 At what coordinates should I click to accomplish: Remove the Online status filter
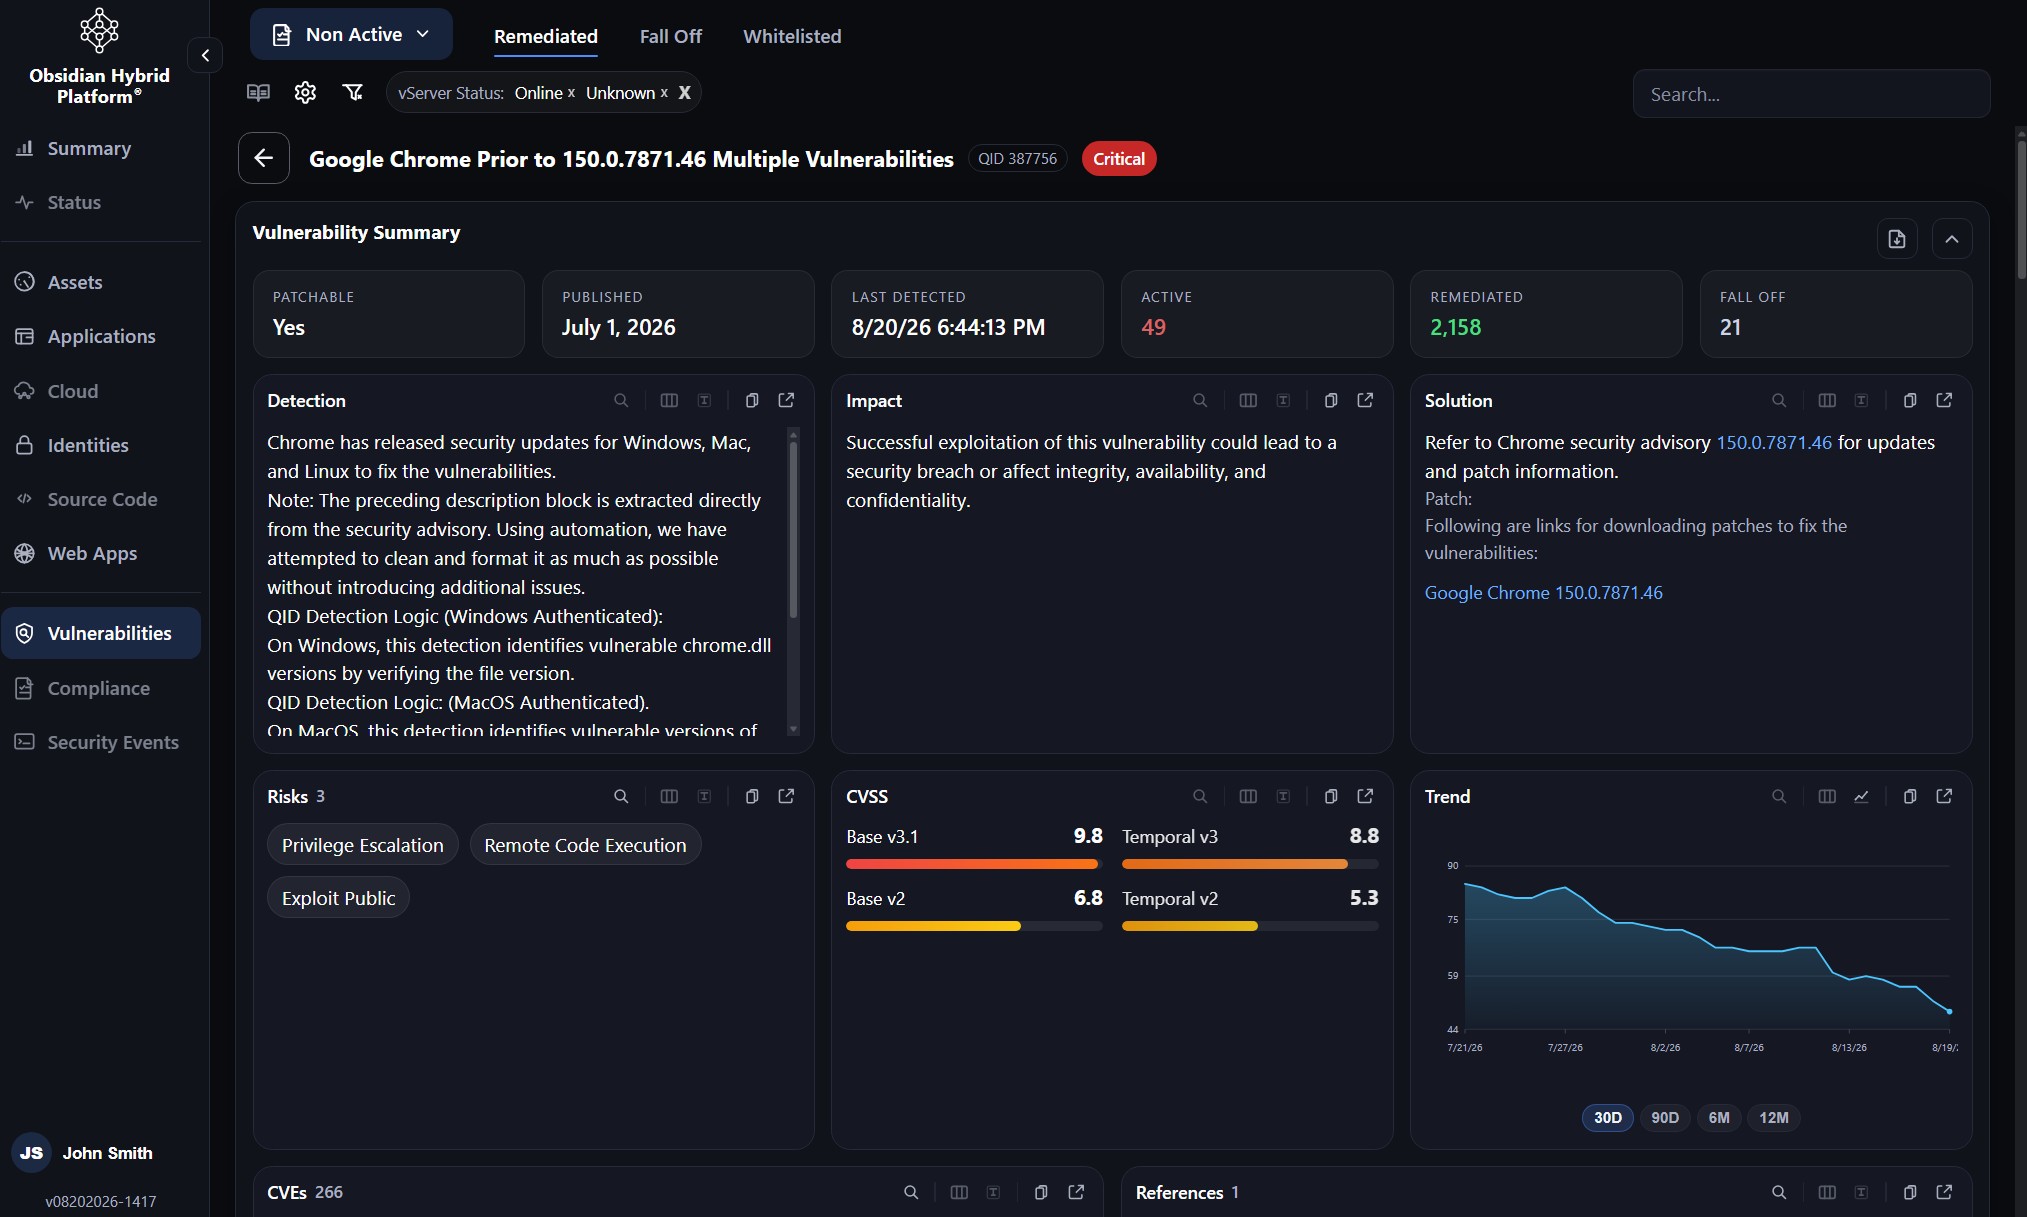click(x=571, y=92)
